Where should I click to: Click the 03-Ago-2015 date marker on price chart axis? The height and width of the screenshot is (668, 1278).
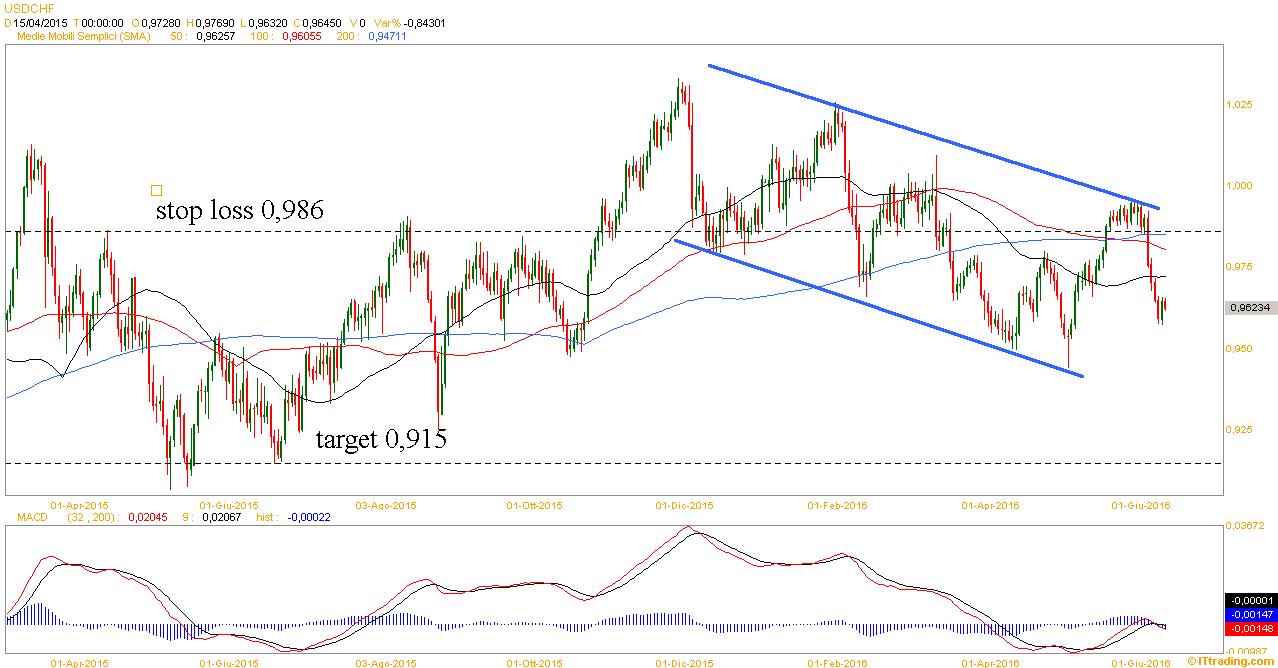click(386, 506)
